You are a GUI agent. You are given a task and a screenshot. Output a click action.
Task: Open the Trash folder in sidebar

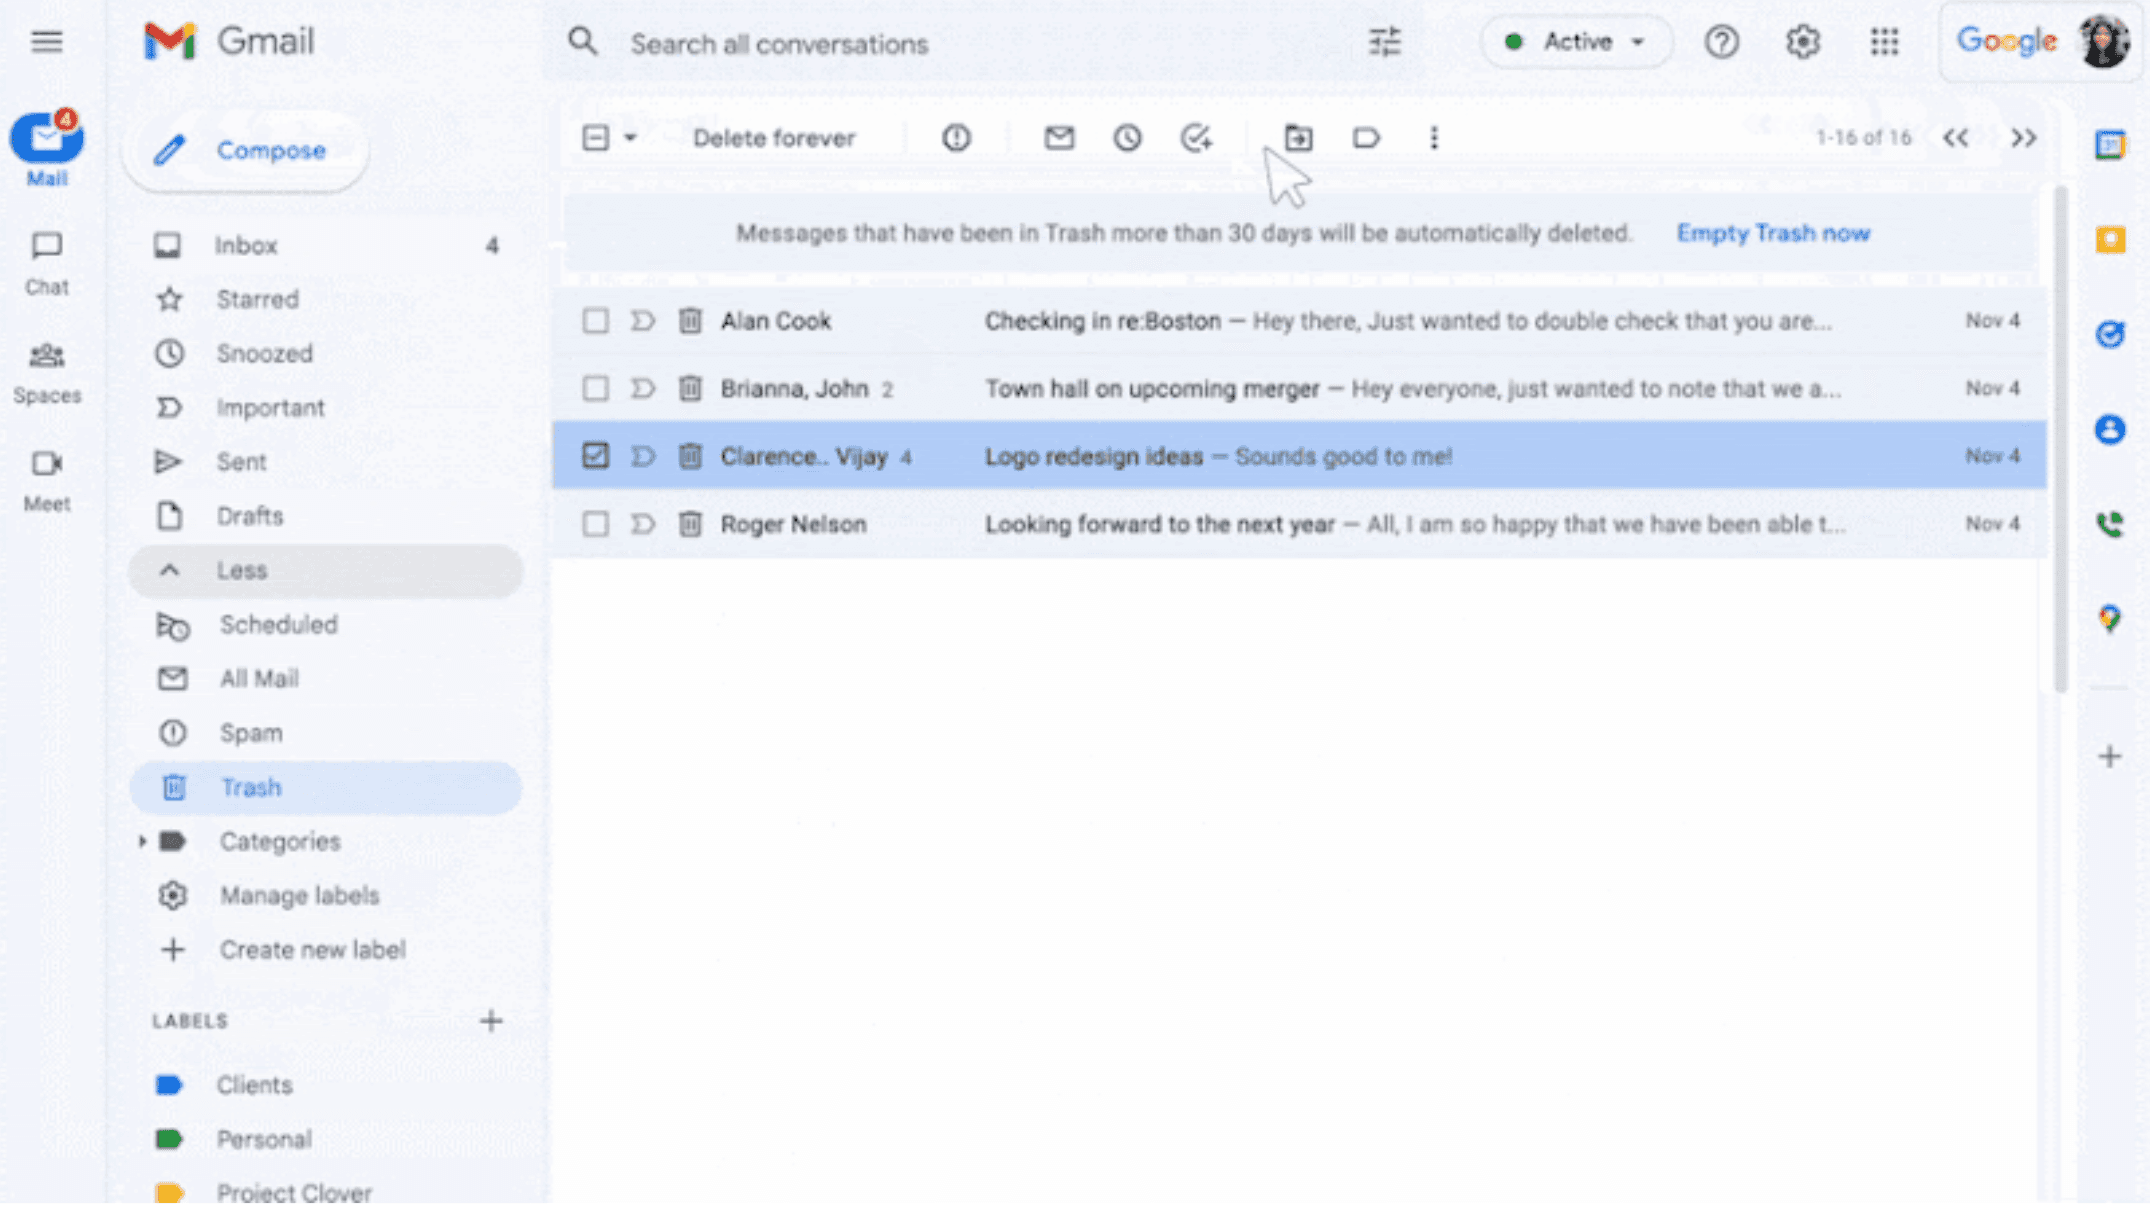pyautogui.click(x=251, y=787)
